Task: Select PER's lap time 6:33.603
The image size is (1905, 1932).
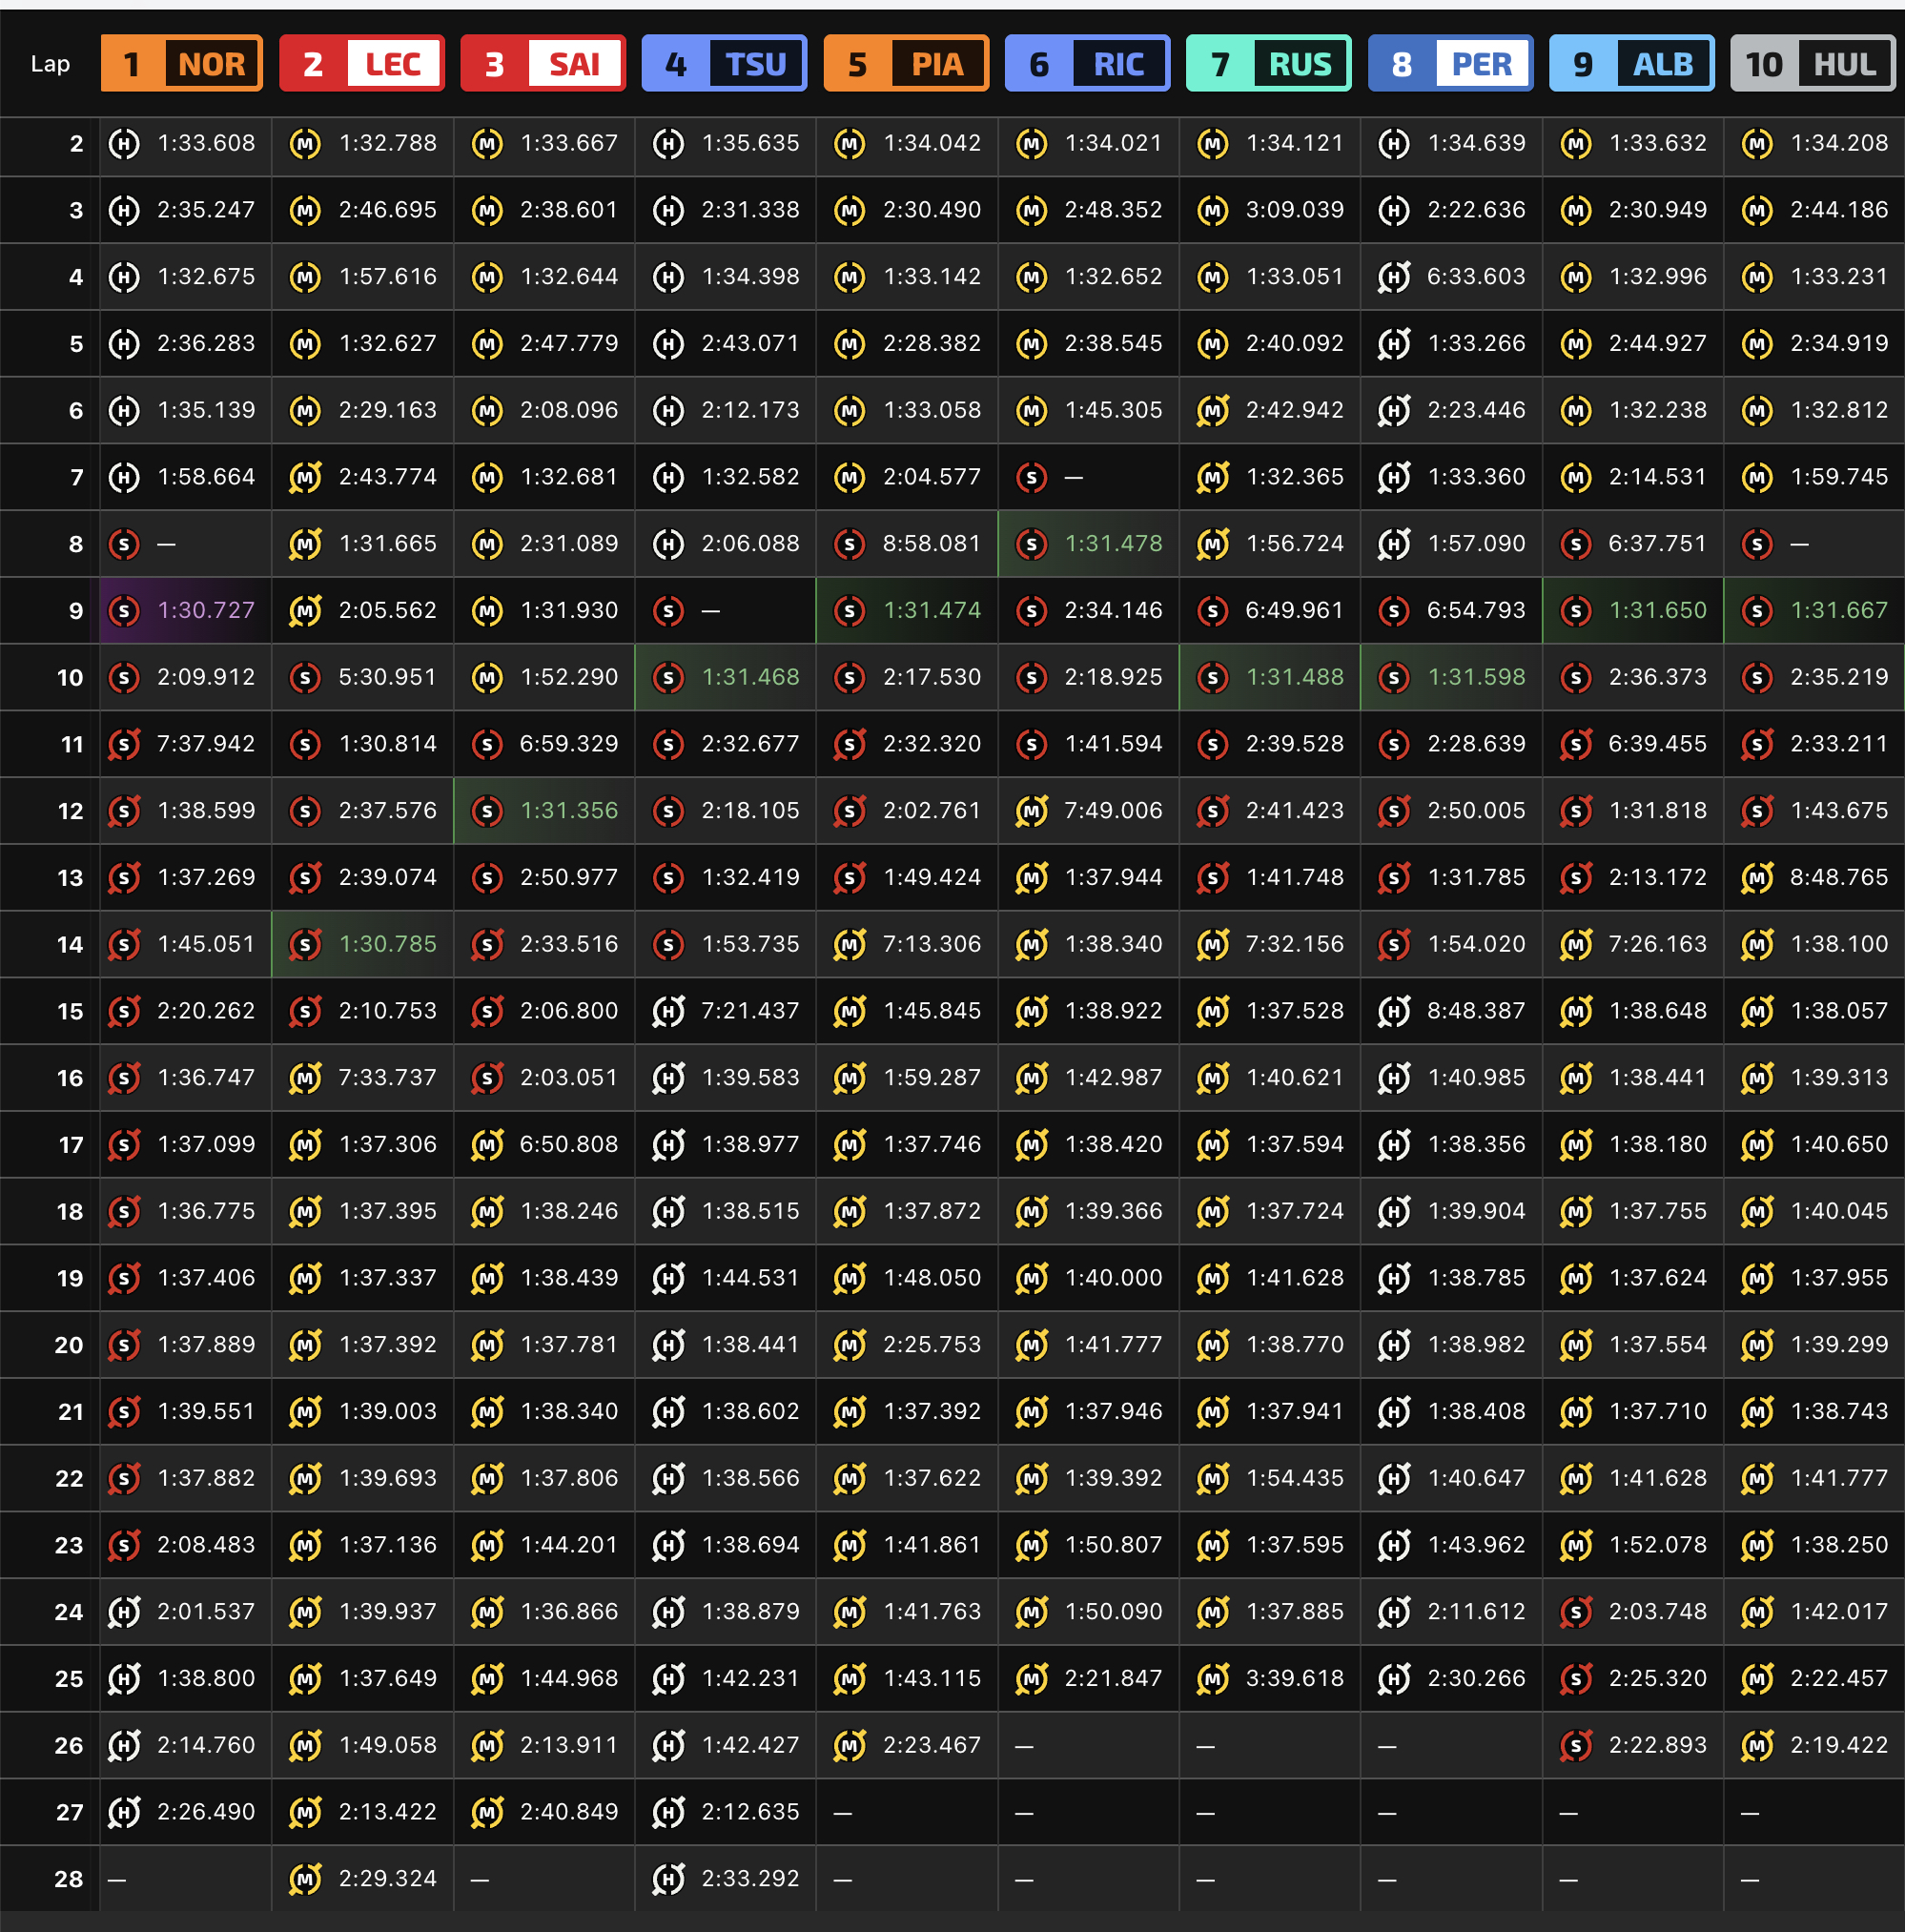Action: point(1477,277)
